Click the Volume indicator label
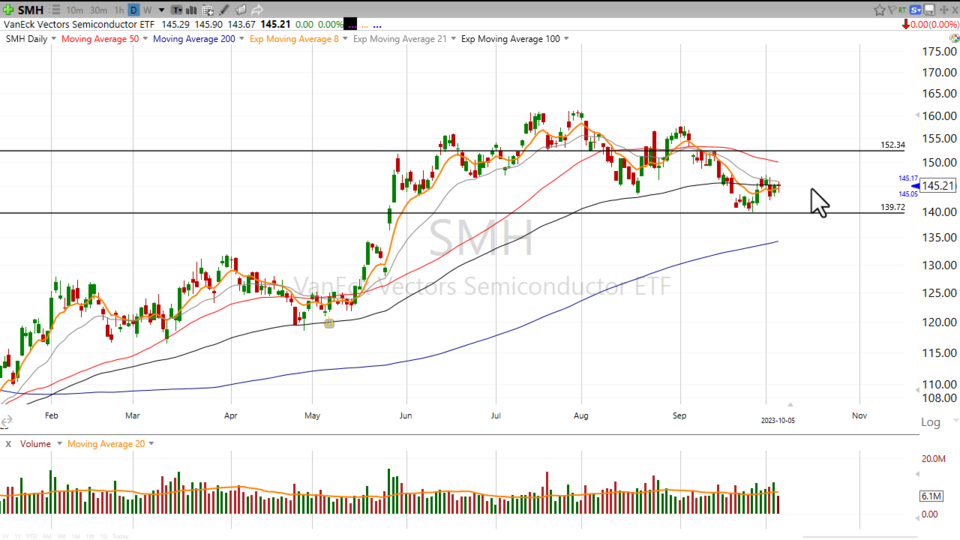 36,444
